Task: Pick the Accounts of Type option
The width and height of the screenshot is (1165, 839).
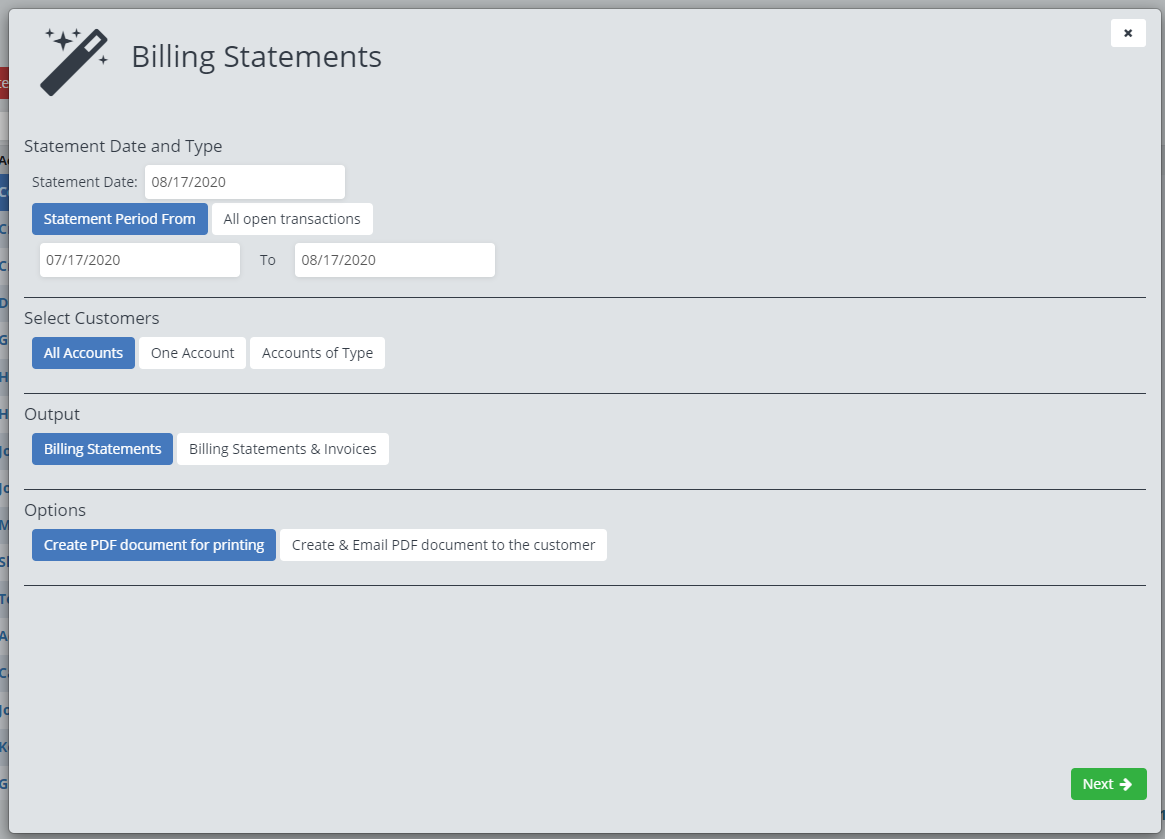Action: point(317,353)
